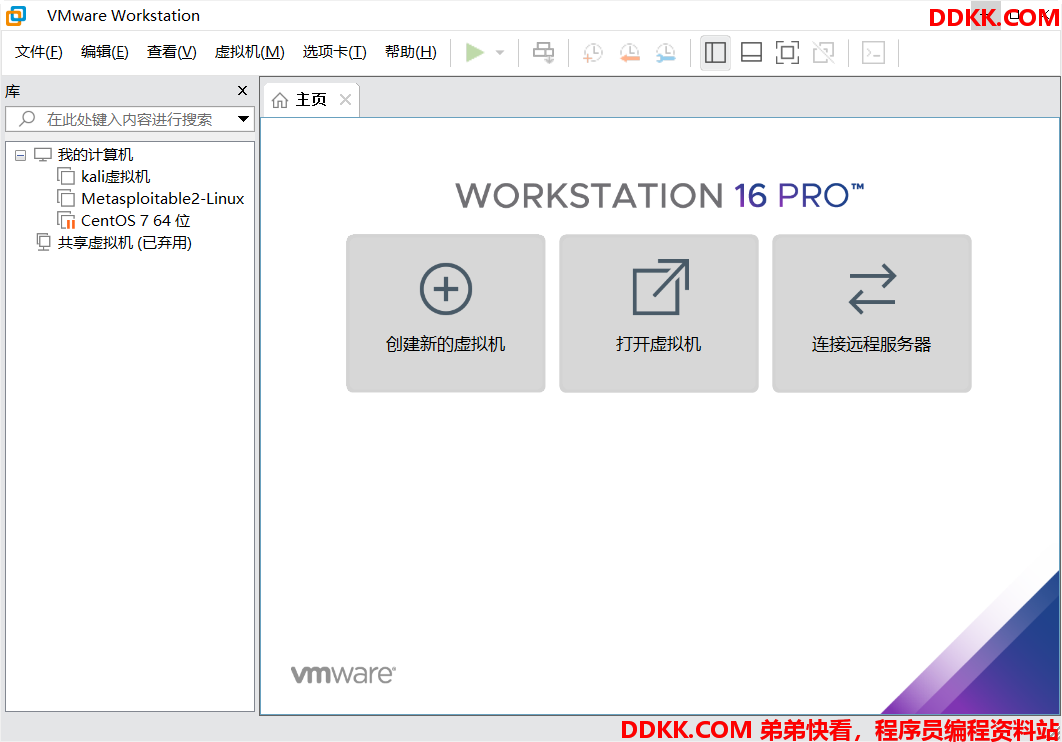Collapse the 我的计算机 tree node

21,156
